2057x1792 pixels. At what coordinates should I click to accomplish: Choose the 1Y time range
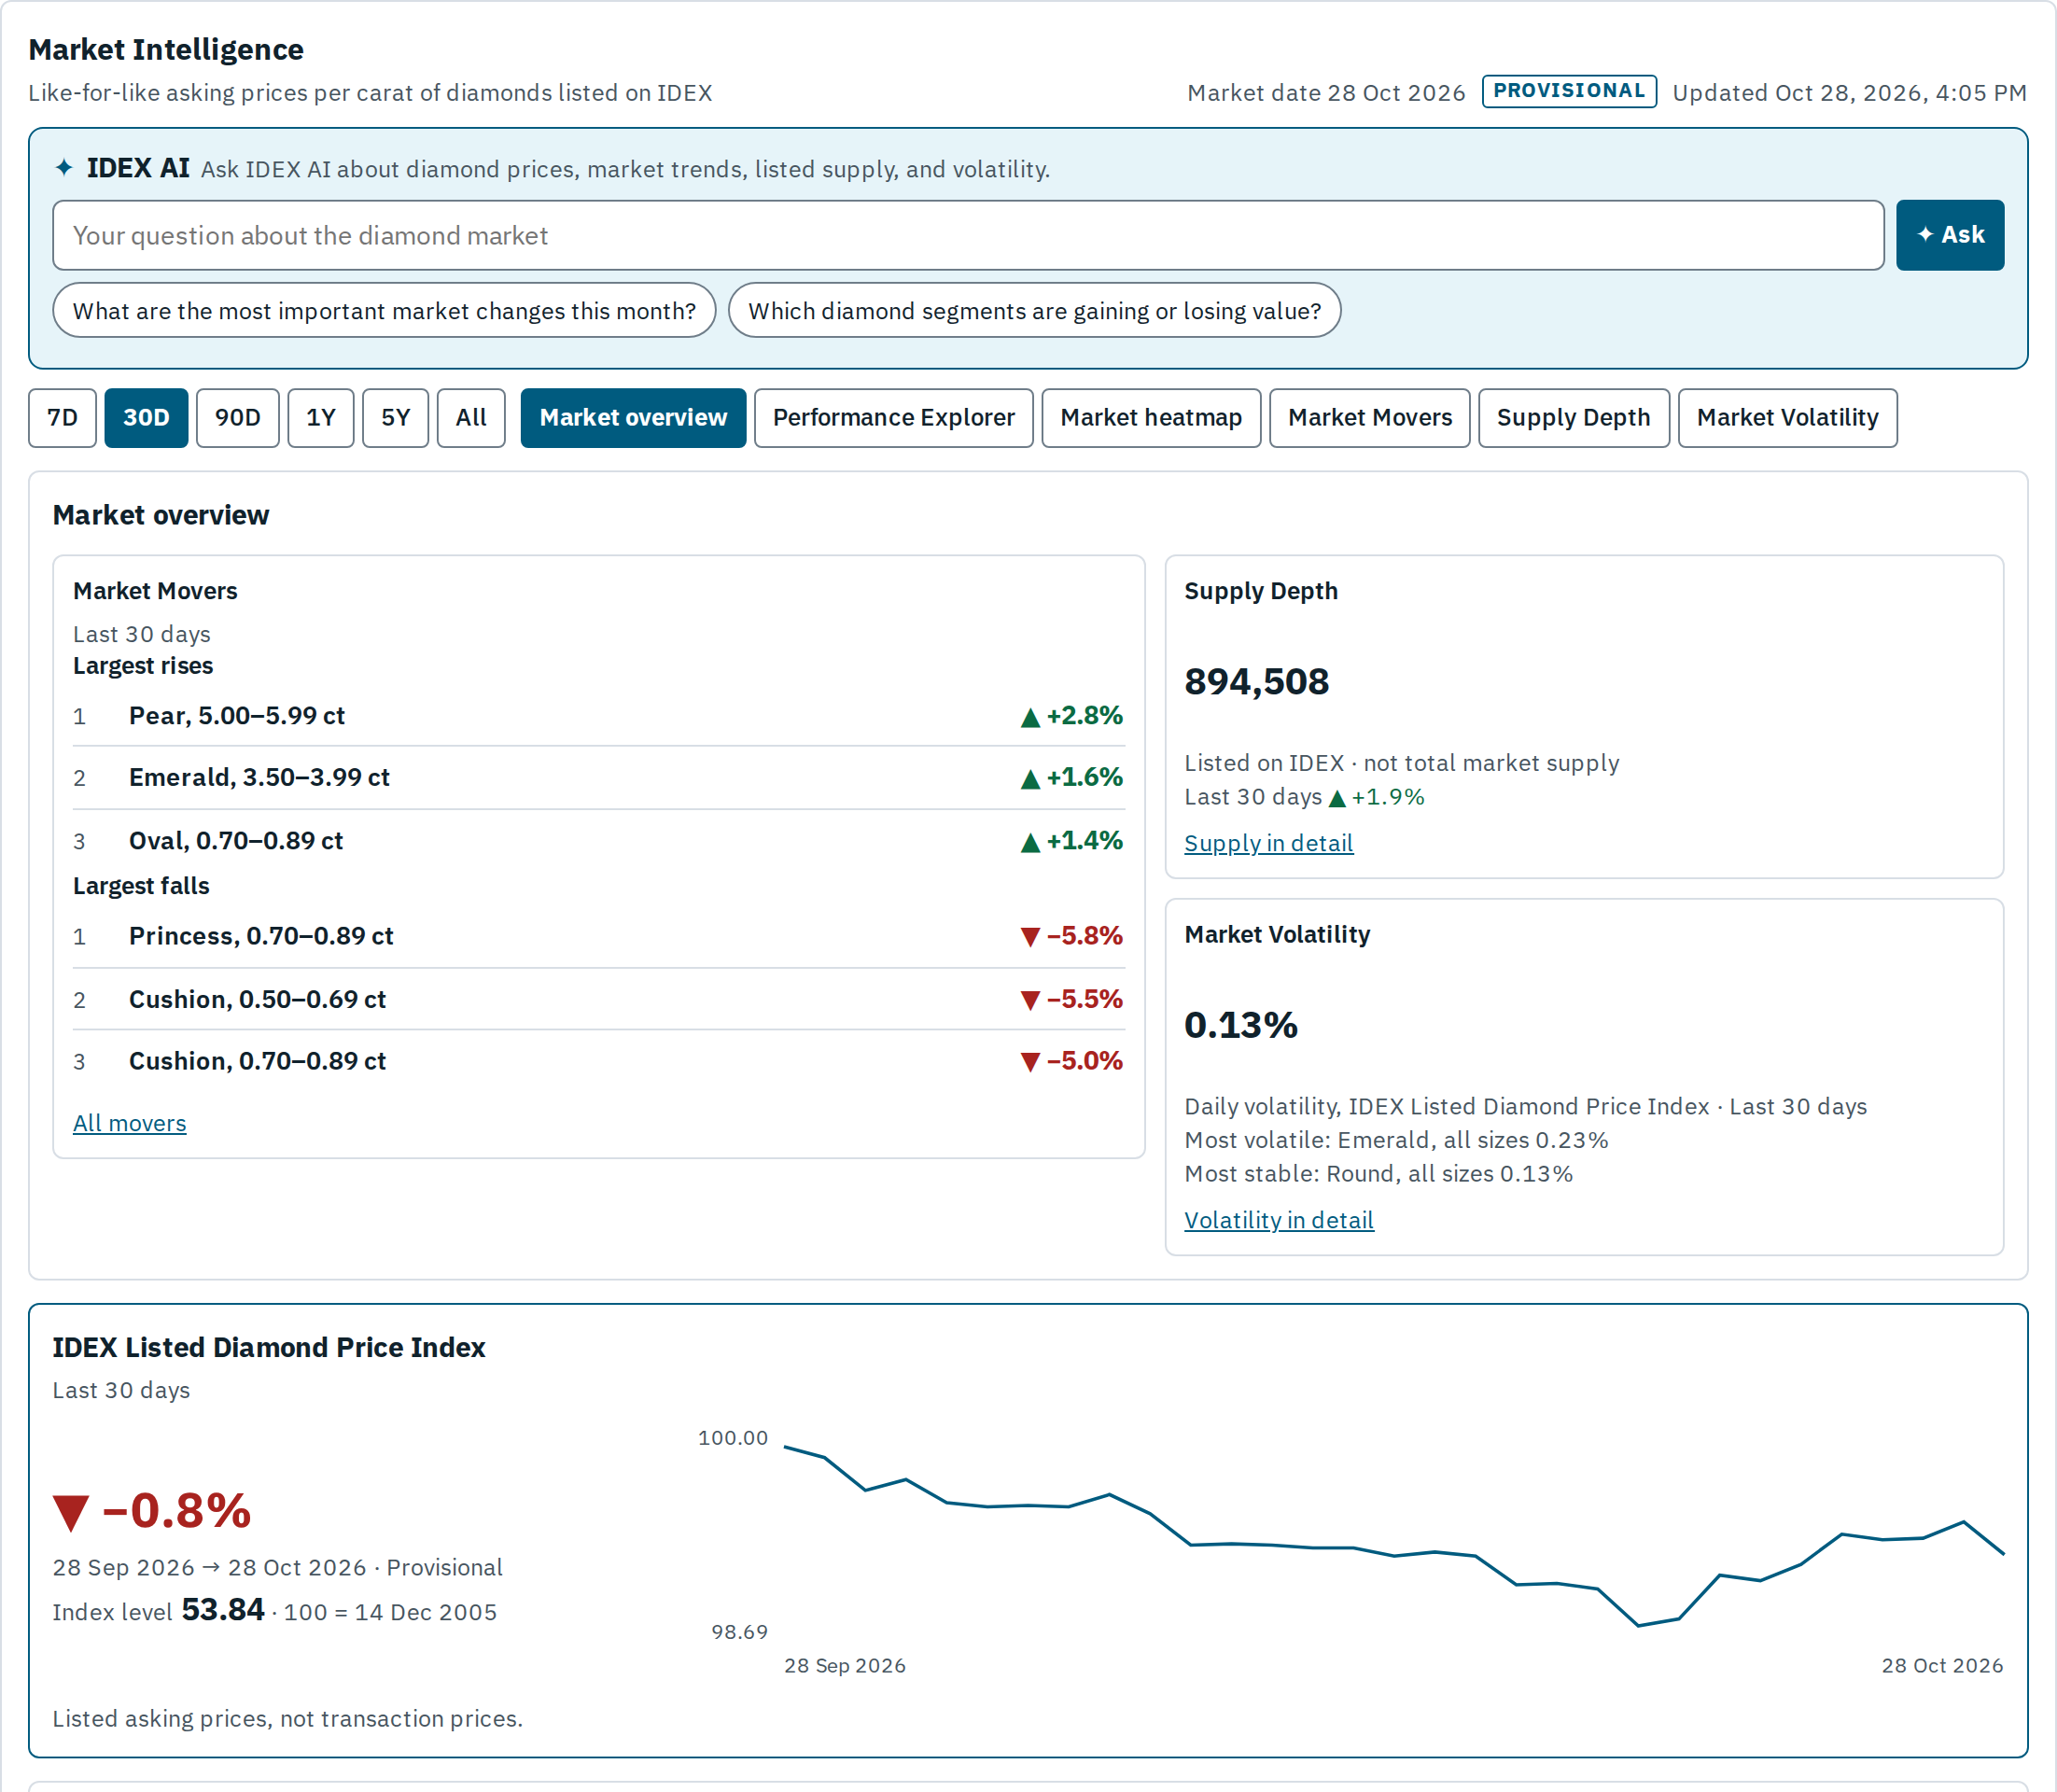(321, 418)
